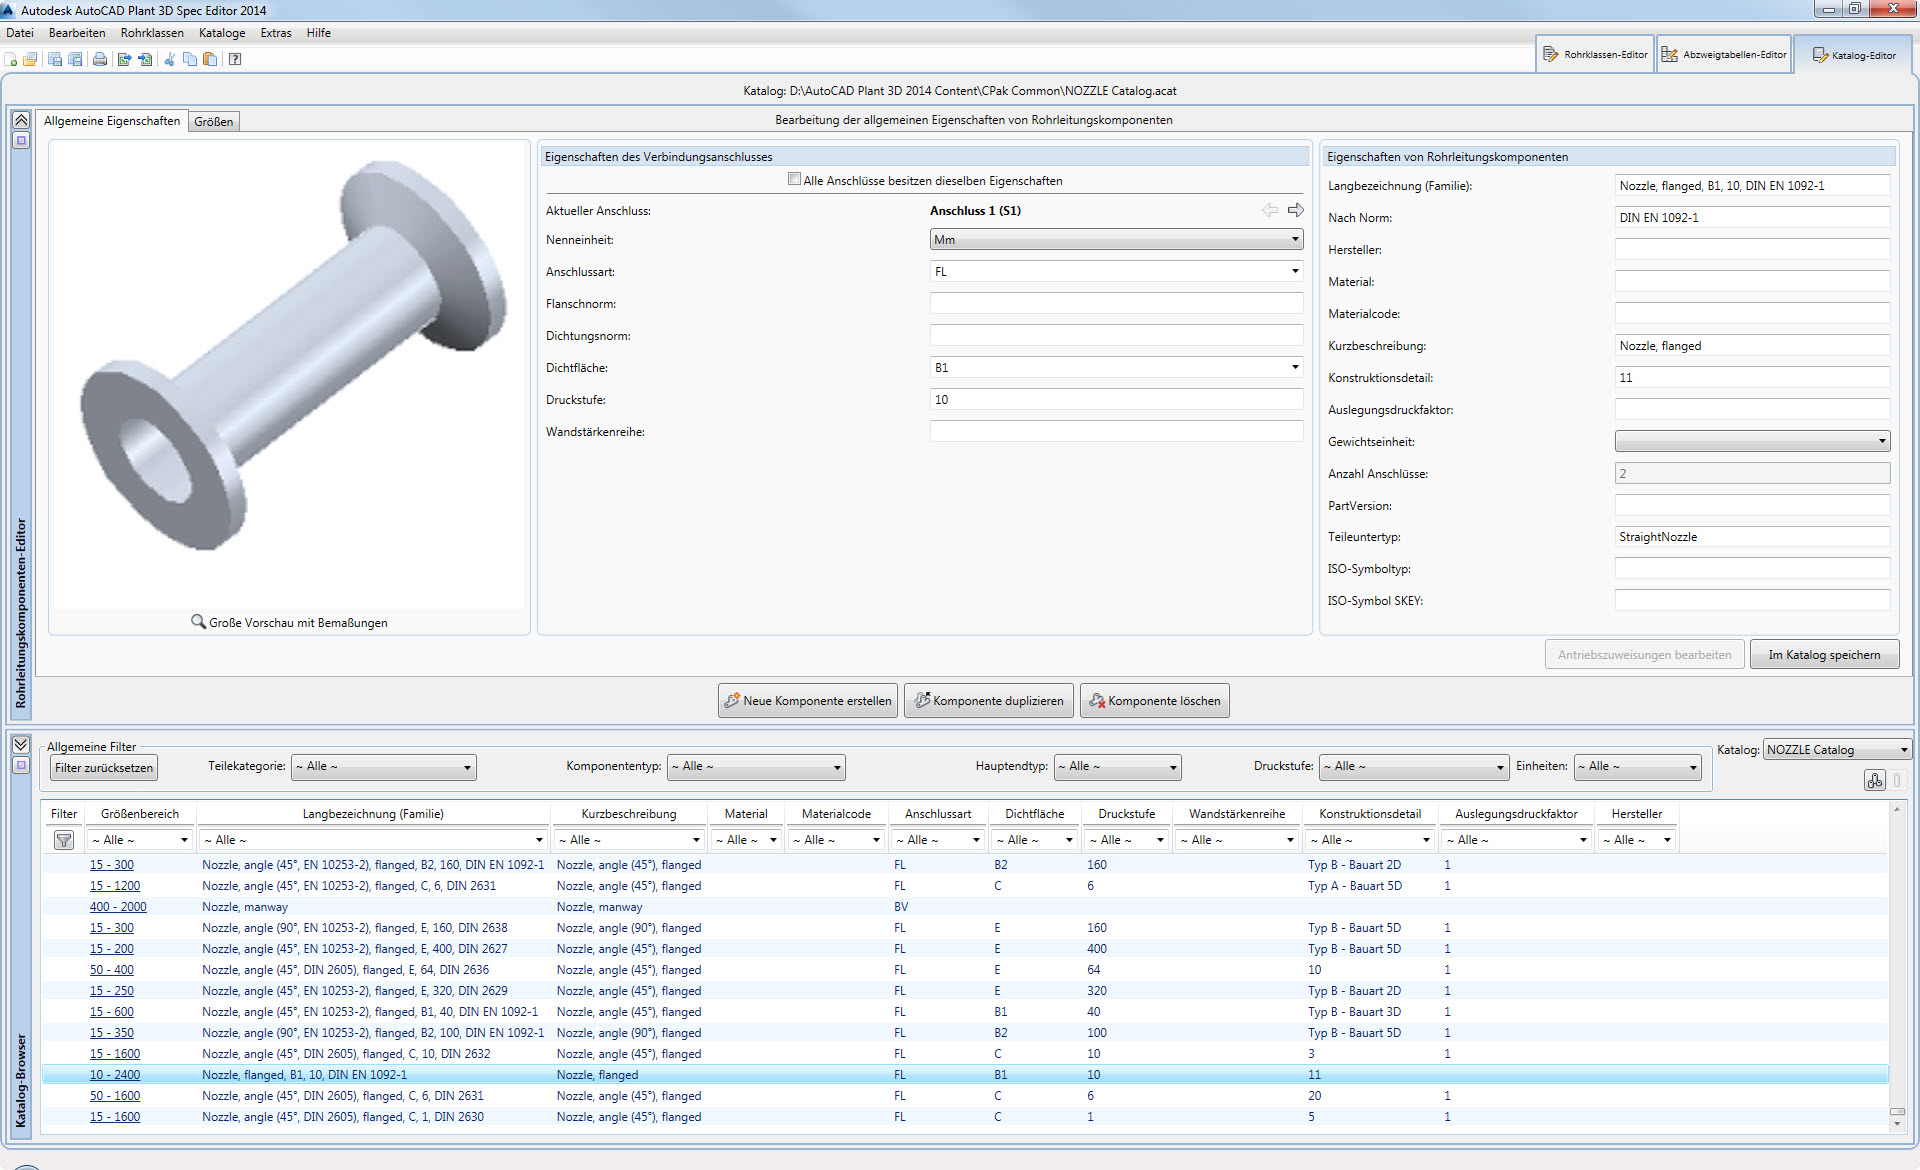Select the Allgemeine Eigenschaften tab
1920x1170 pixels.
[112, 121]
